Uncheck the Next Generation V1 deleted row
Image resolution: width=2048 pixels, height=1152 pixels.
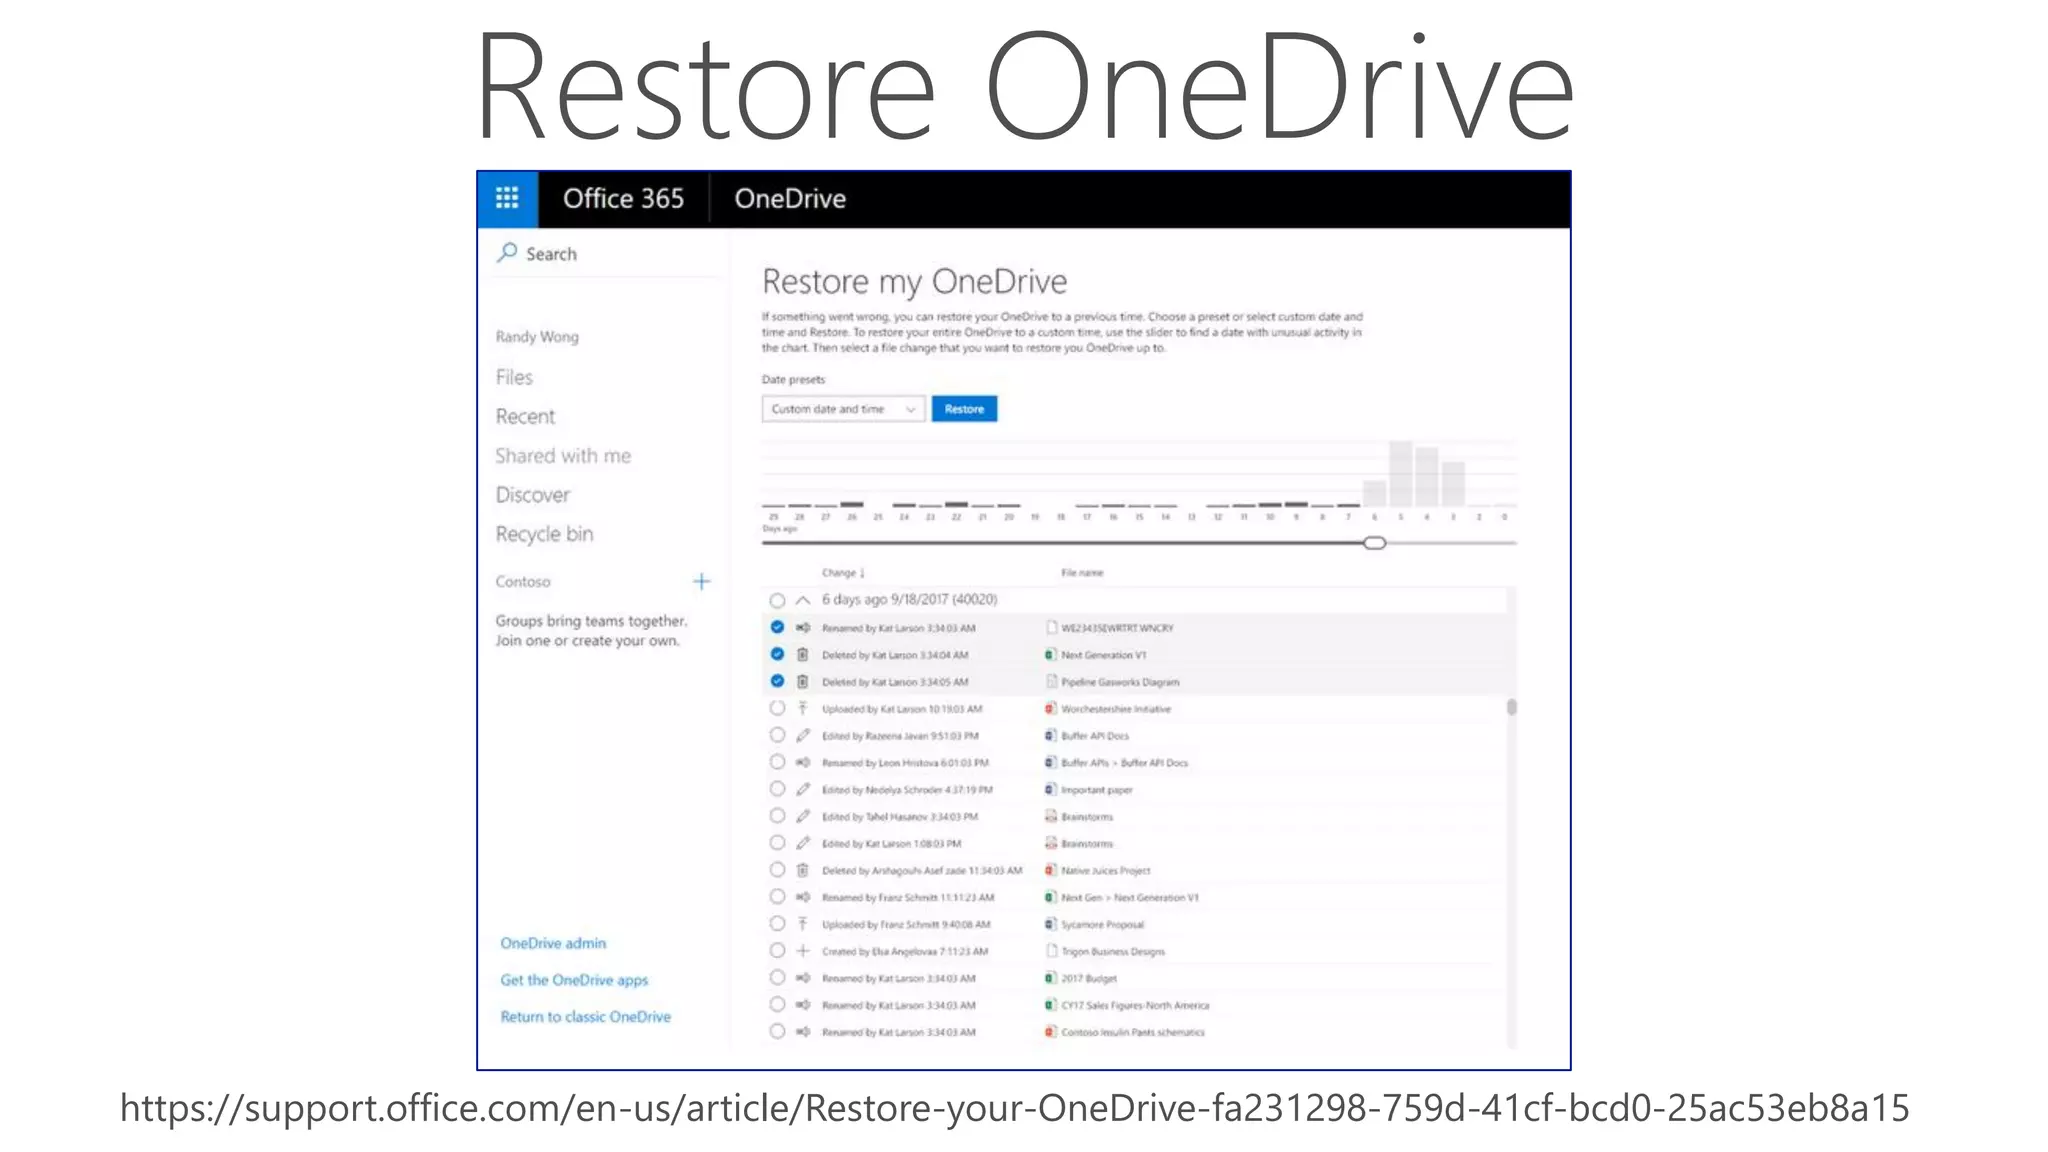777,655
